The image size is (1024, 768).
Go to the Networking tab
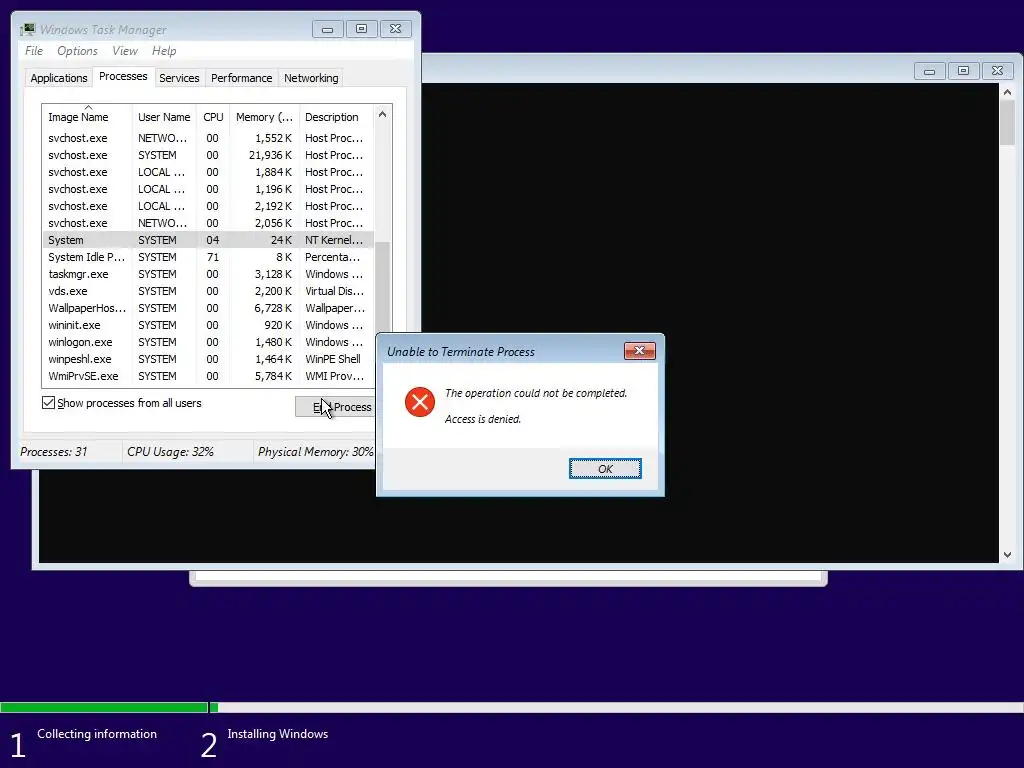(311, 78)
